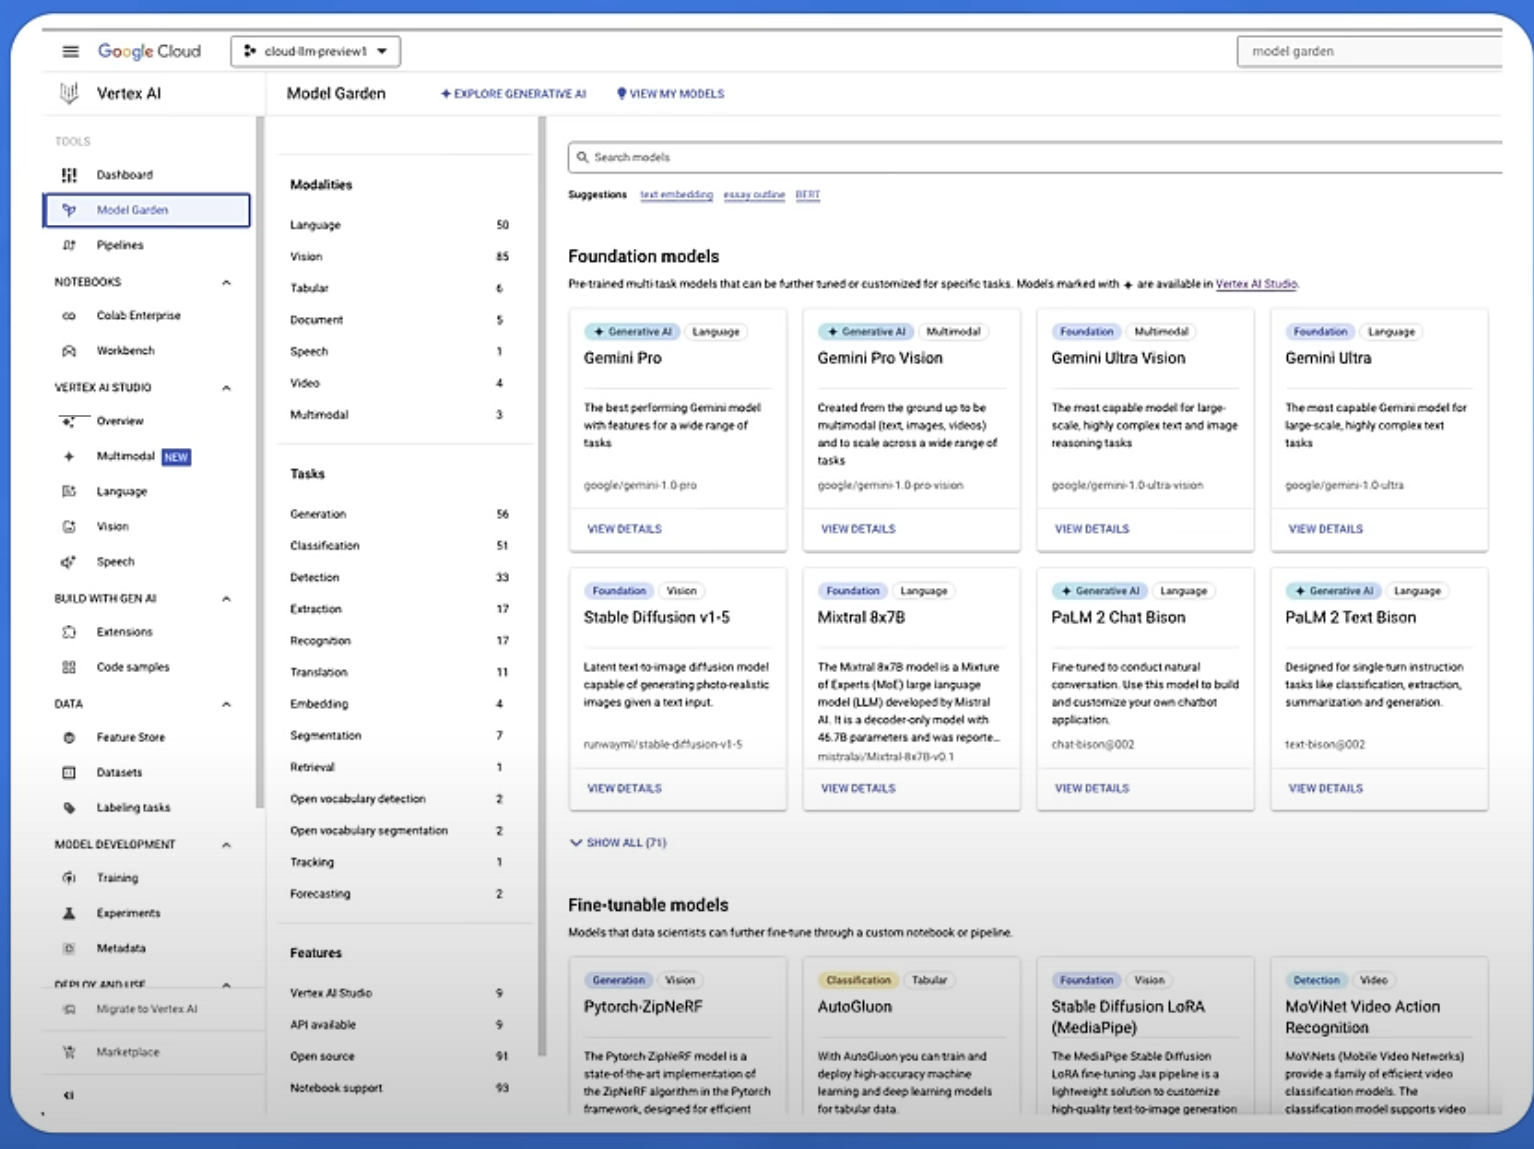Click the Marketplace cart icon
The width and height of the screenshot is (1534, 1149).
(69, 1052)
